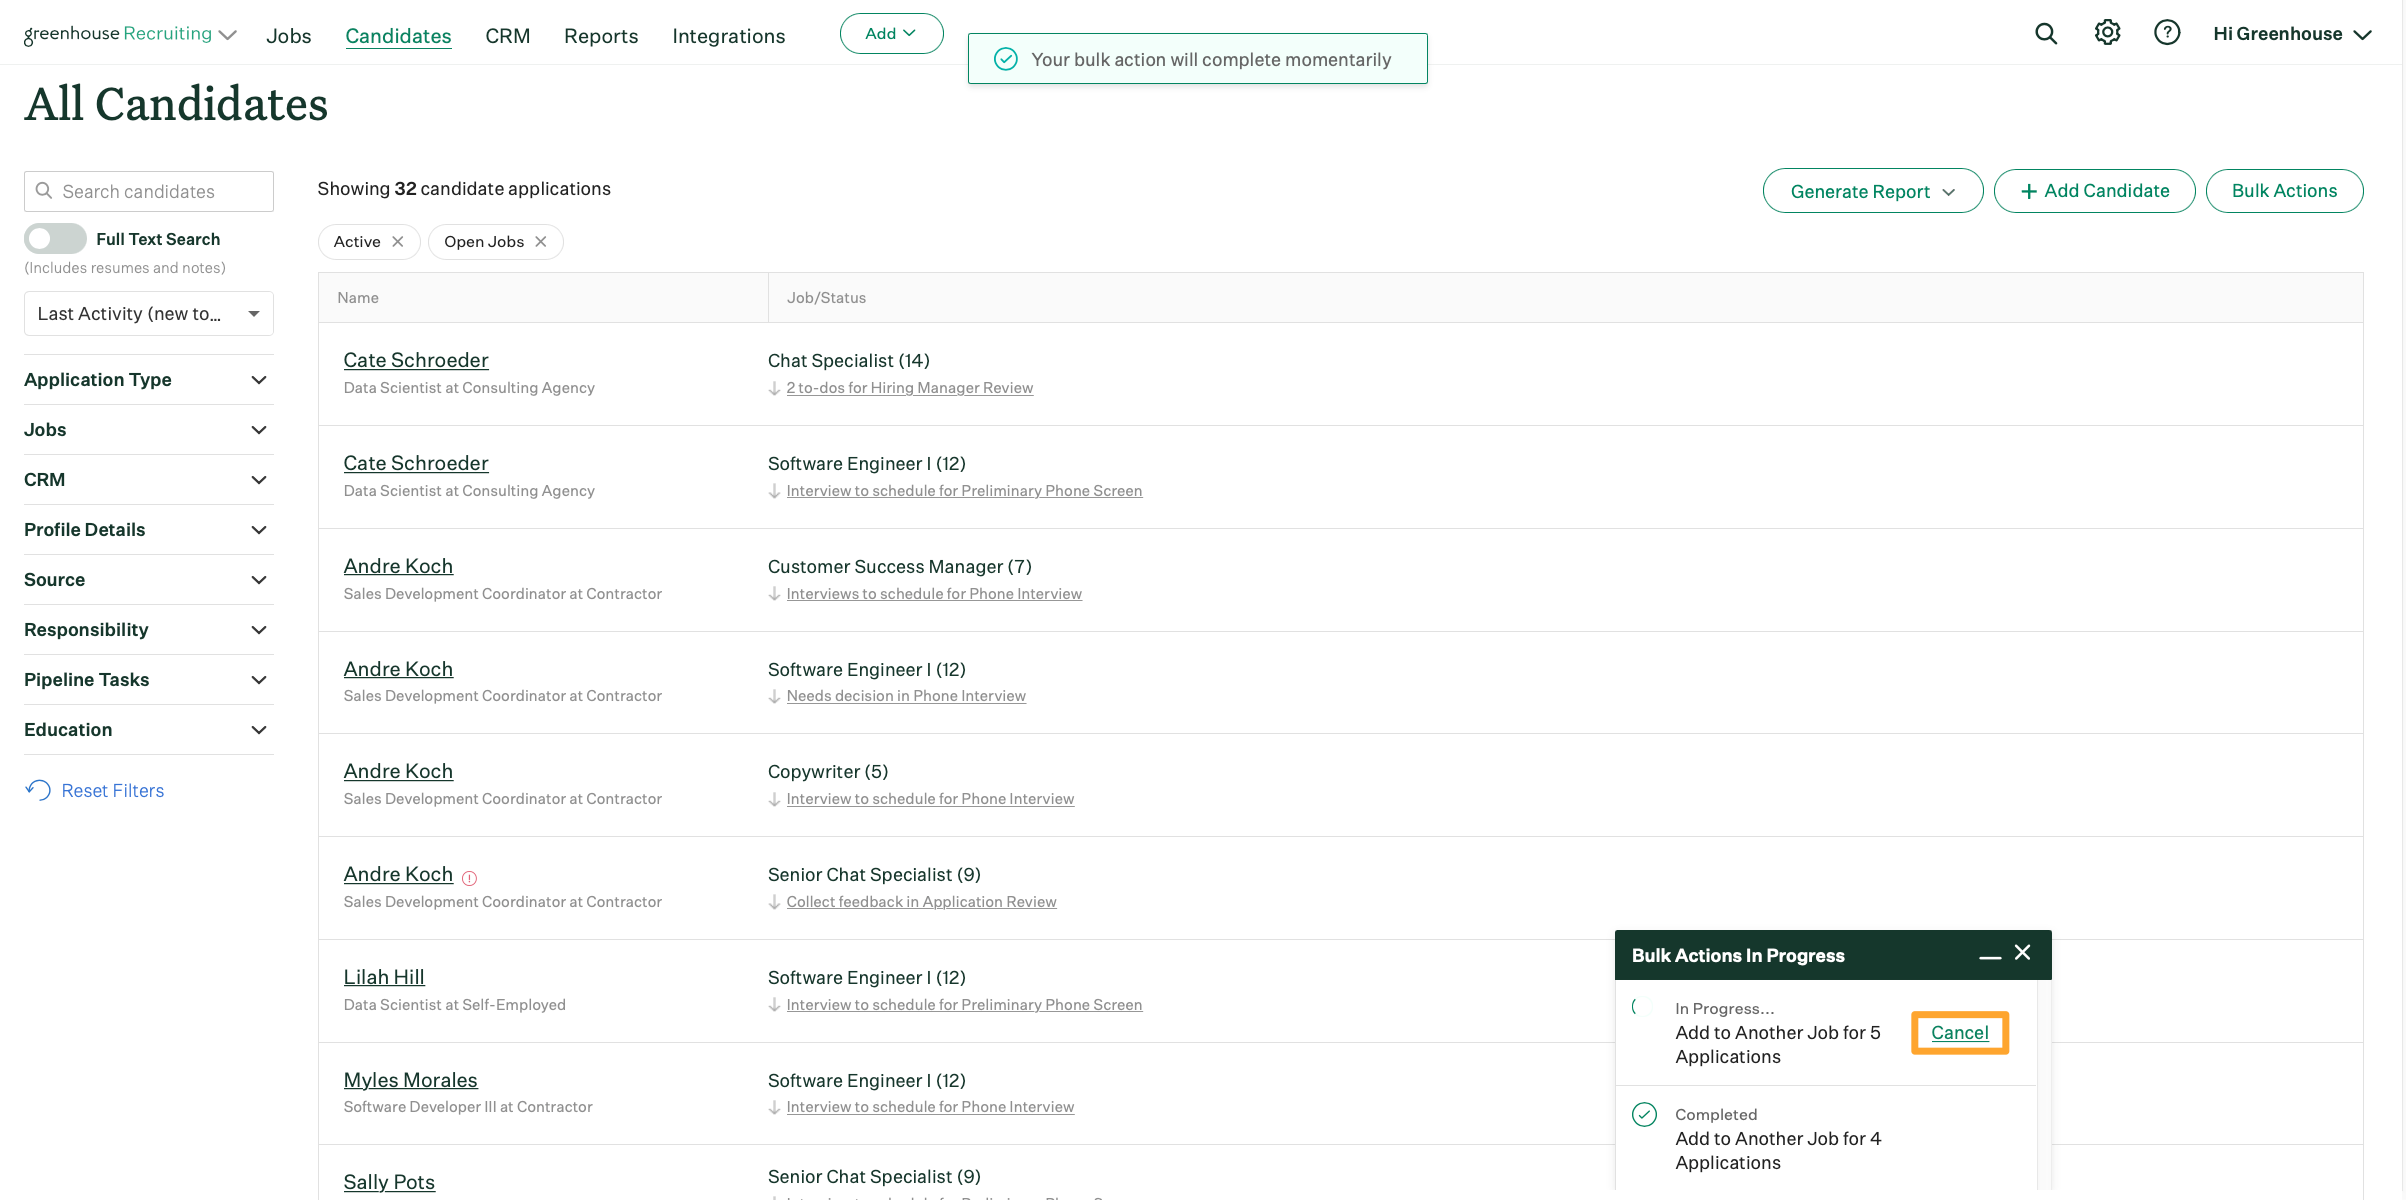Screen dimensions: 2406x1200
Task: Open Andre Koch's Copywriter application
Action: pyautogui.click(x=398, y=771)
